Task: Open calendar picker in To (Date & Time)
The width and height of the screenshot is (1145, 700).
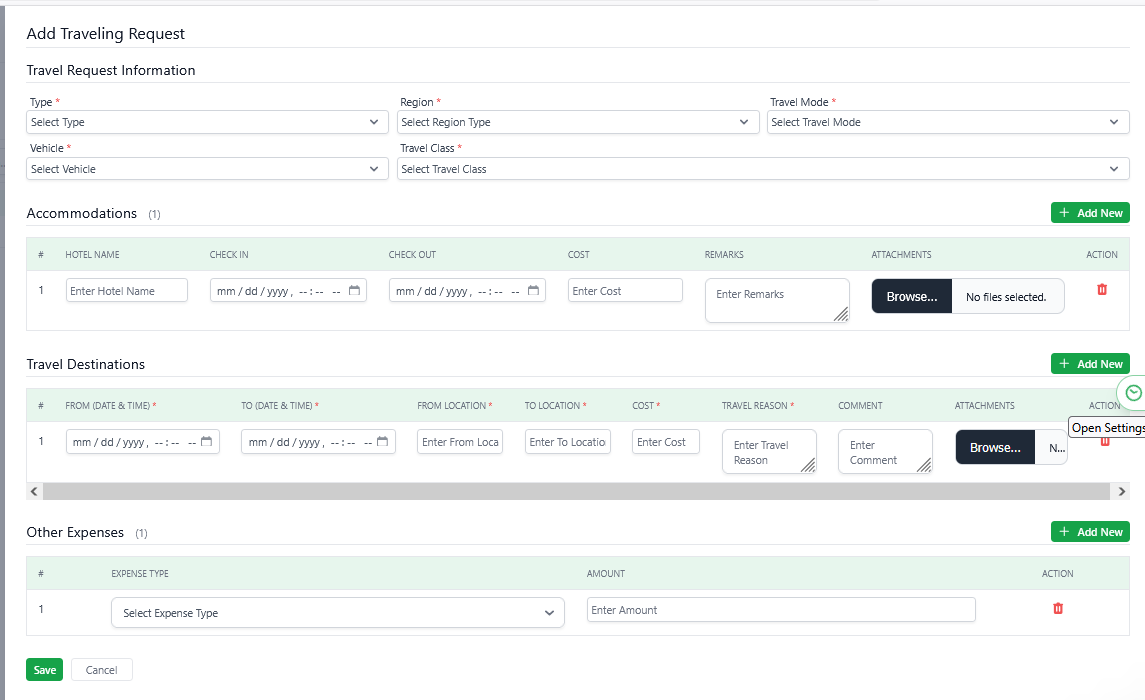Action: pyautogui.click(x=383, y=442)
